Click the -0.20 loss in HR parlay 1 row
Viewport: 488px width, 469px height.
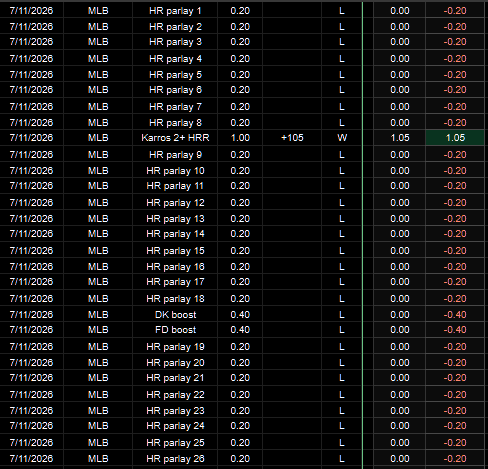(x=455, y=11)
